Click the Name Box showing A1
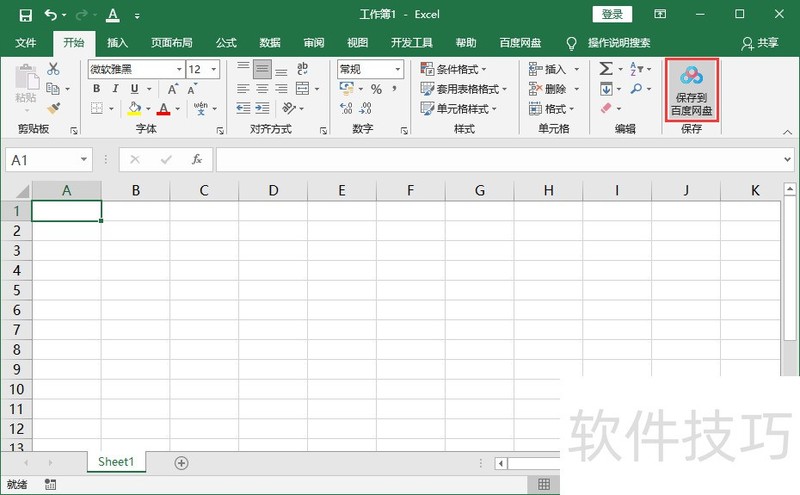The height and width of the screenshot is (495, 800). [x=40, y=160]
